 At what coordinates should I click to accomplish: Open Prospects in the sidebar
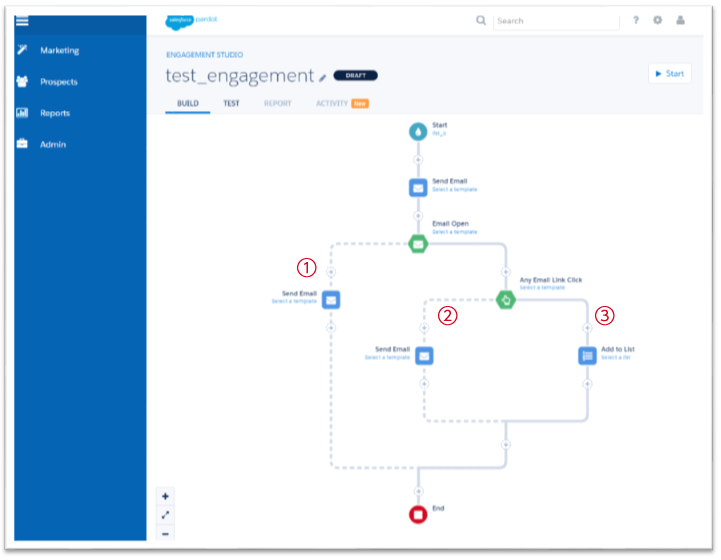[58, 82]
